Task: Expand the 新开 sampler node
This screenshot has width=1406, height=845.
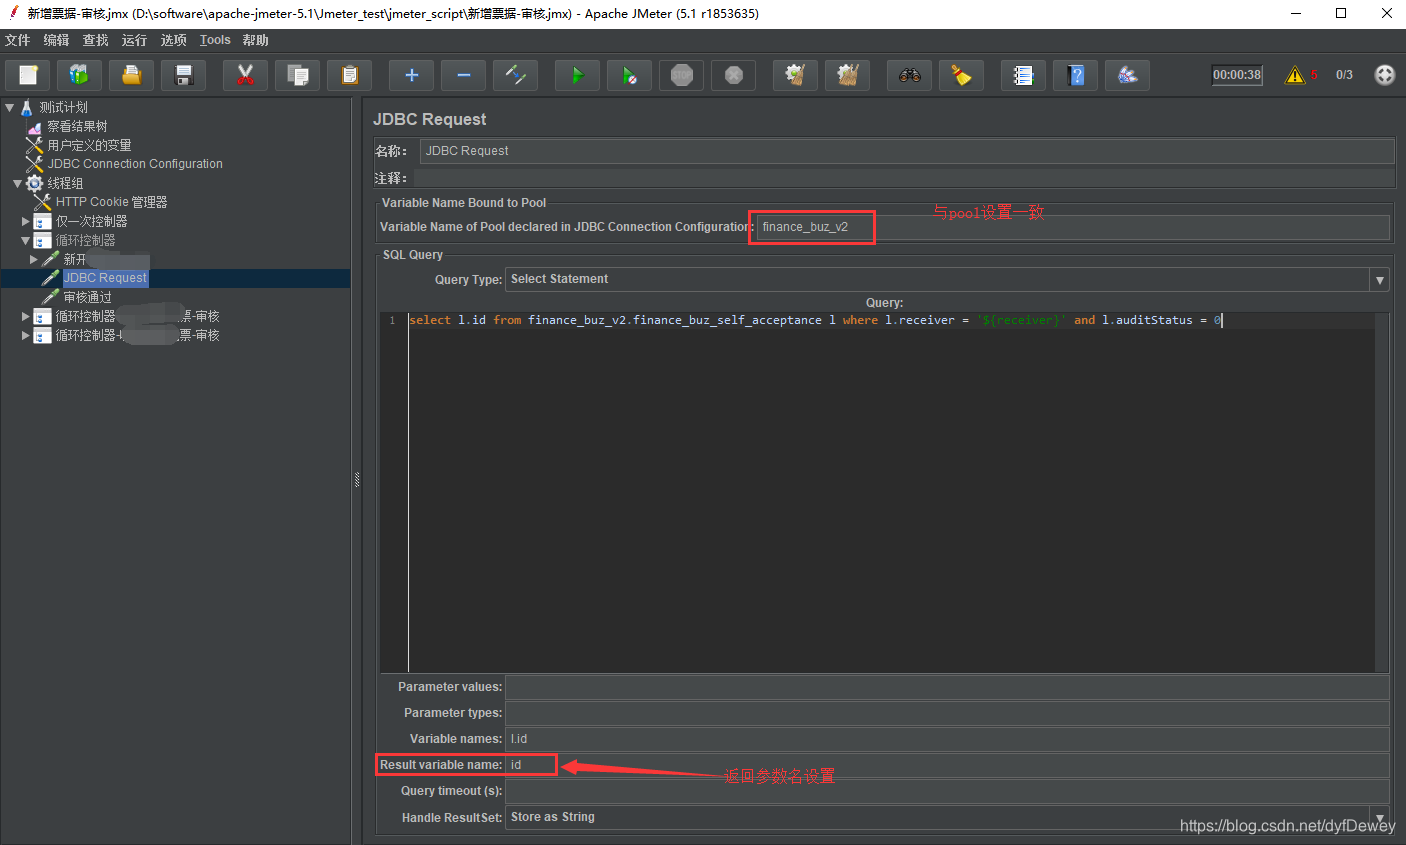Action: 34,259
